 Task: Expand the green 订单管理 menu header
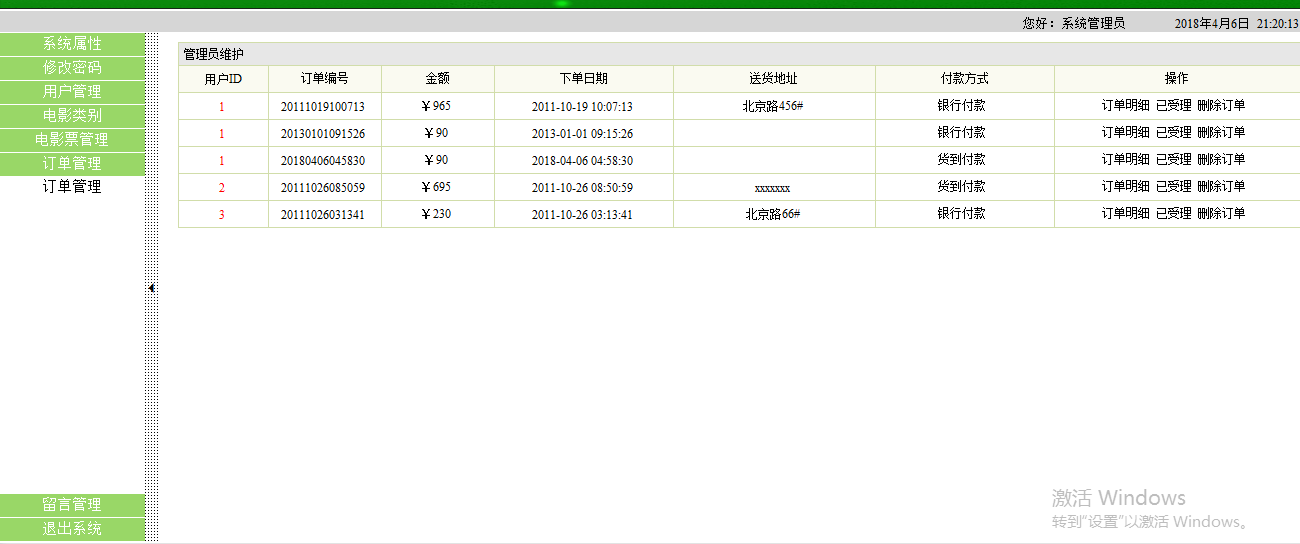[72, 164]
